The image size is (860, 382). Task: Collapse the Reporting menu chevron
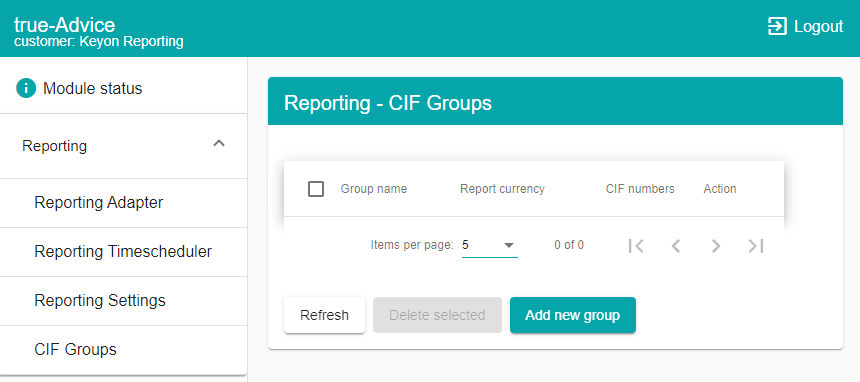pyautogui.click(x=219, y=144)
